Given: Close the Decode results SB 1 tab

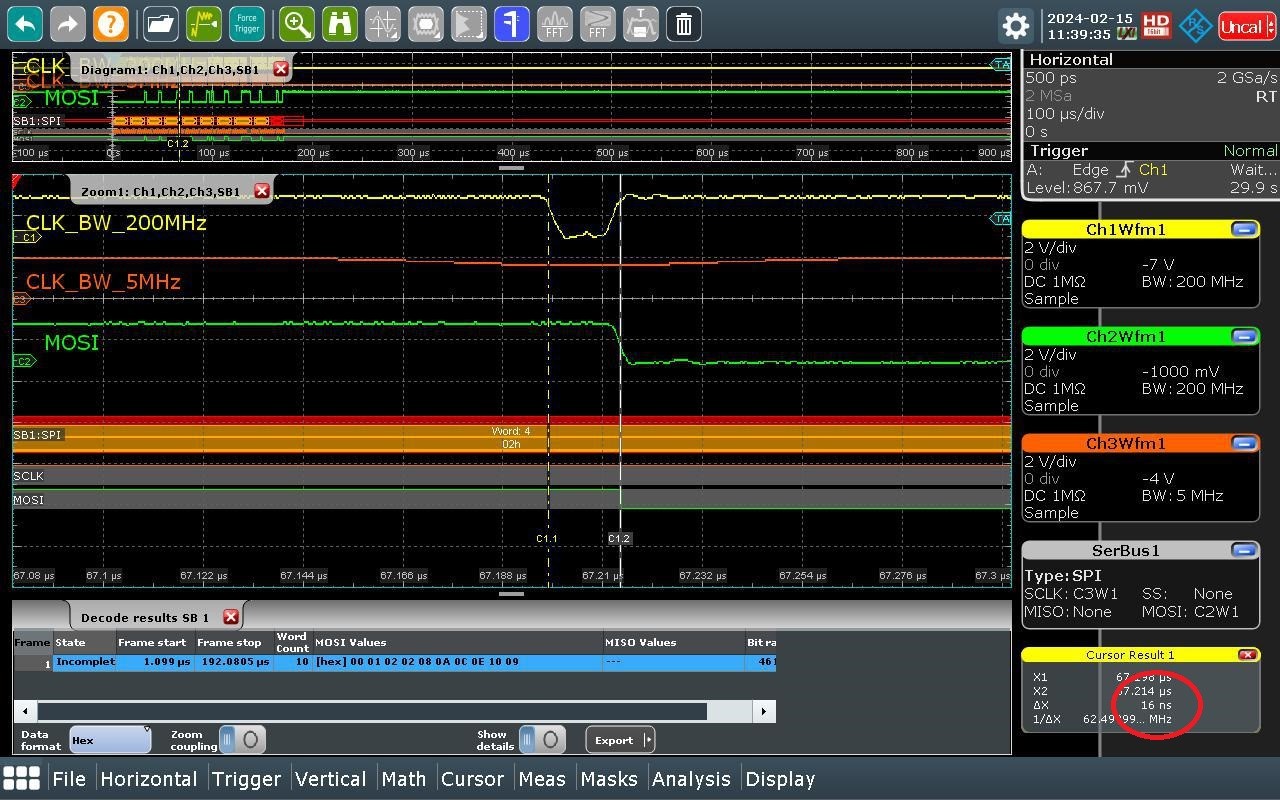Looking at the screenshot, I should point(231,617).
